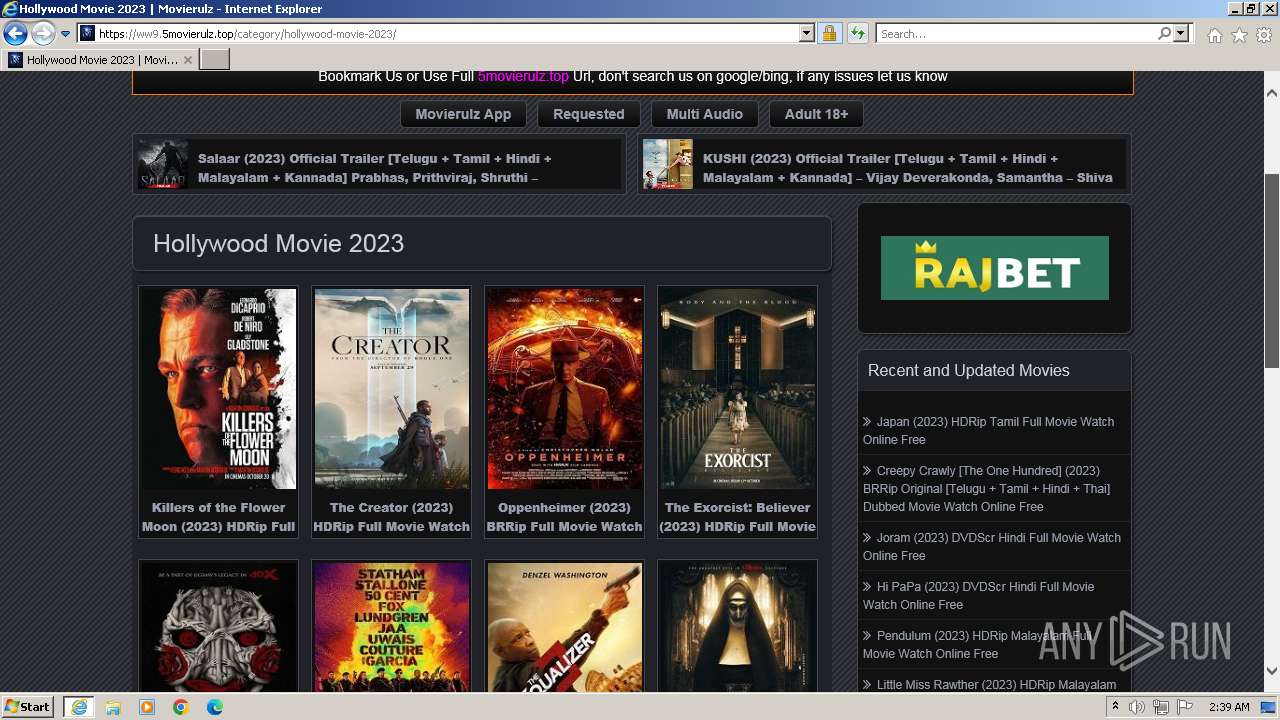Open the Multi Audio menu item
Viewport: 1280px width, 720px height.
tap(705, 114)
